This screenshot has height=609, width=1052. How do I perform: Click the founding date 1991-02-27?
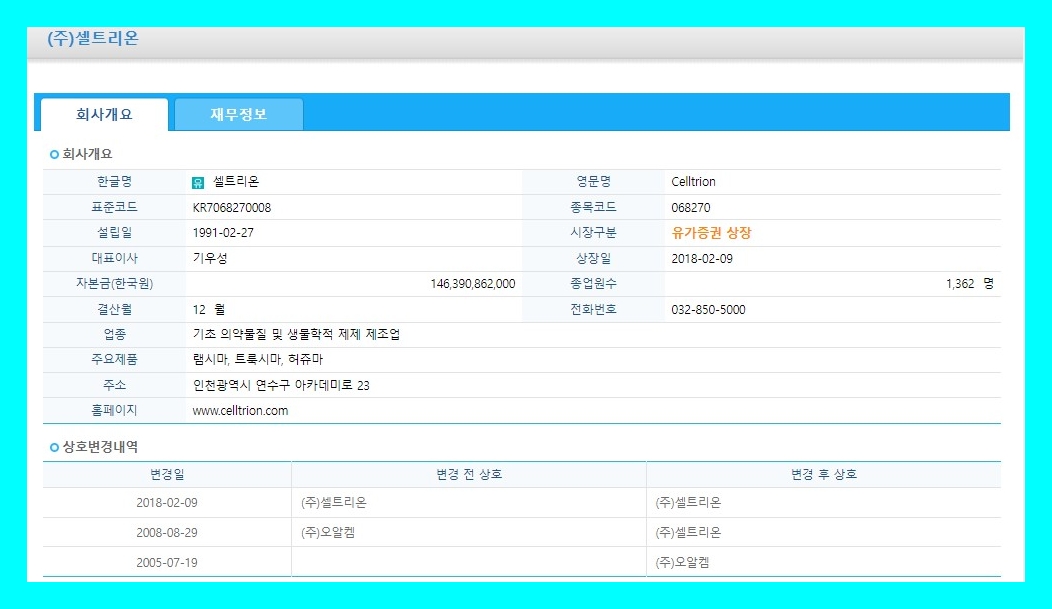point(223,233)
